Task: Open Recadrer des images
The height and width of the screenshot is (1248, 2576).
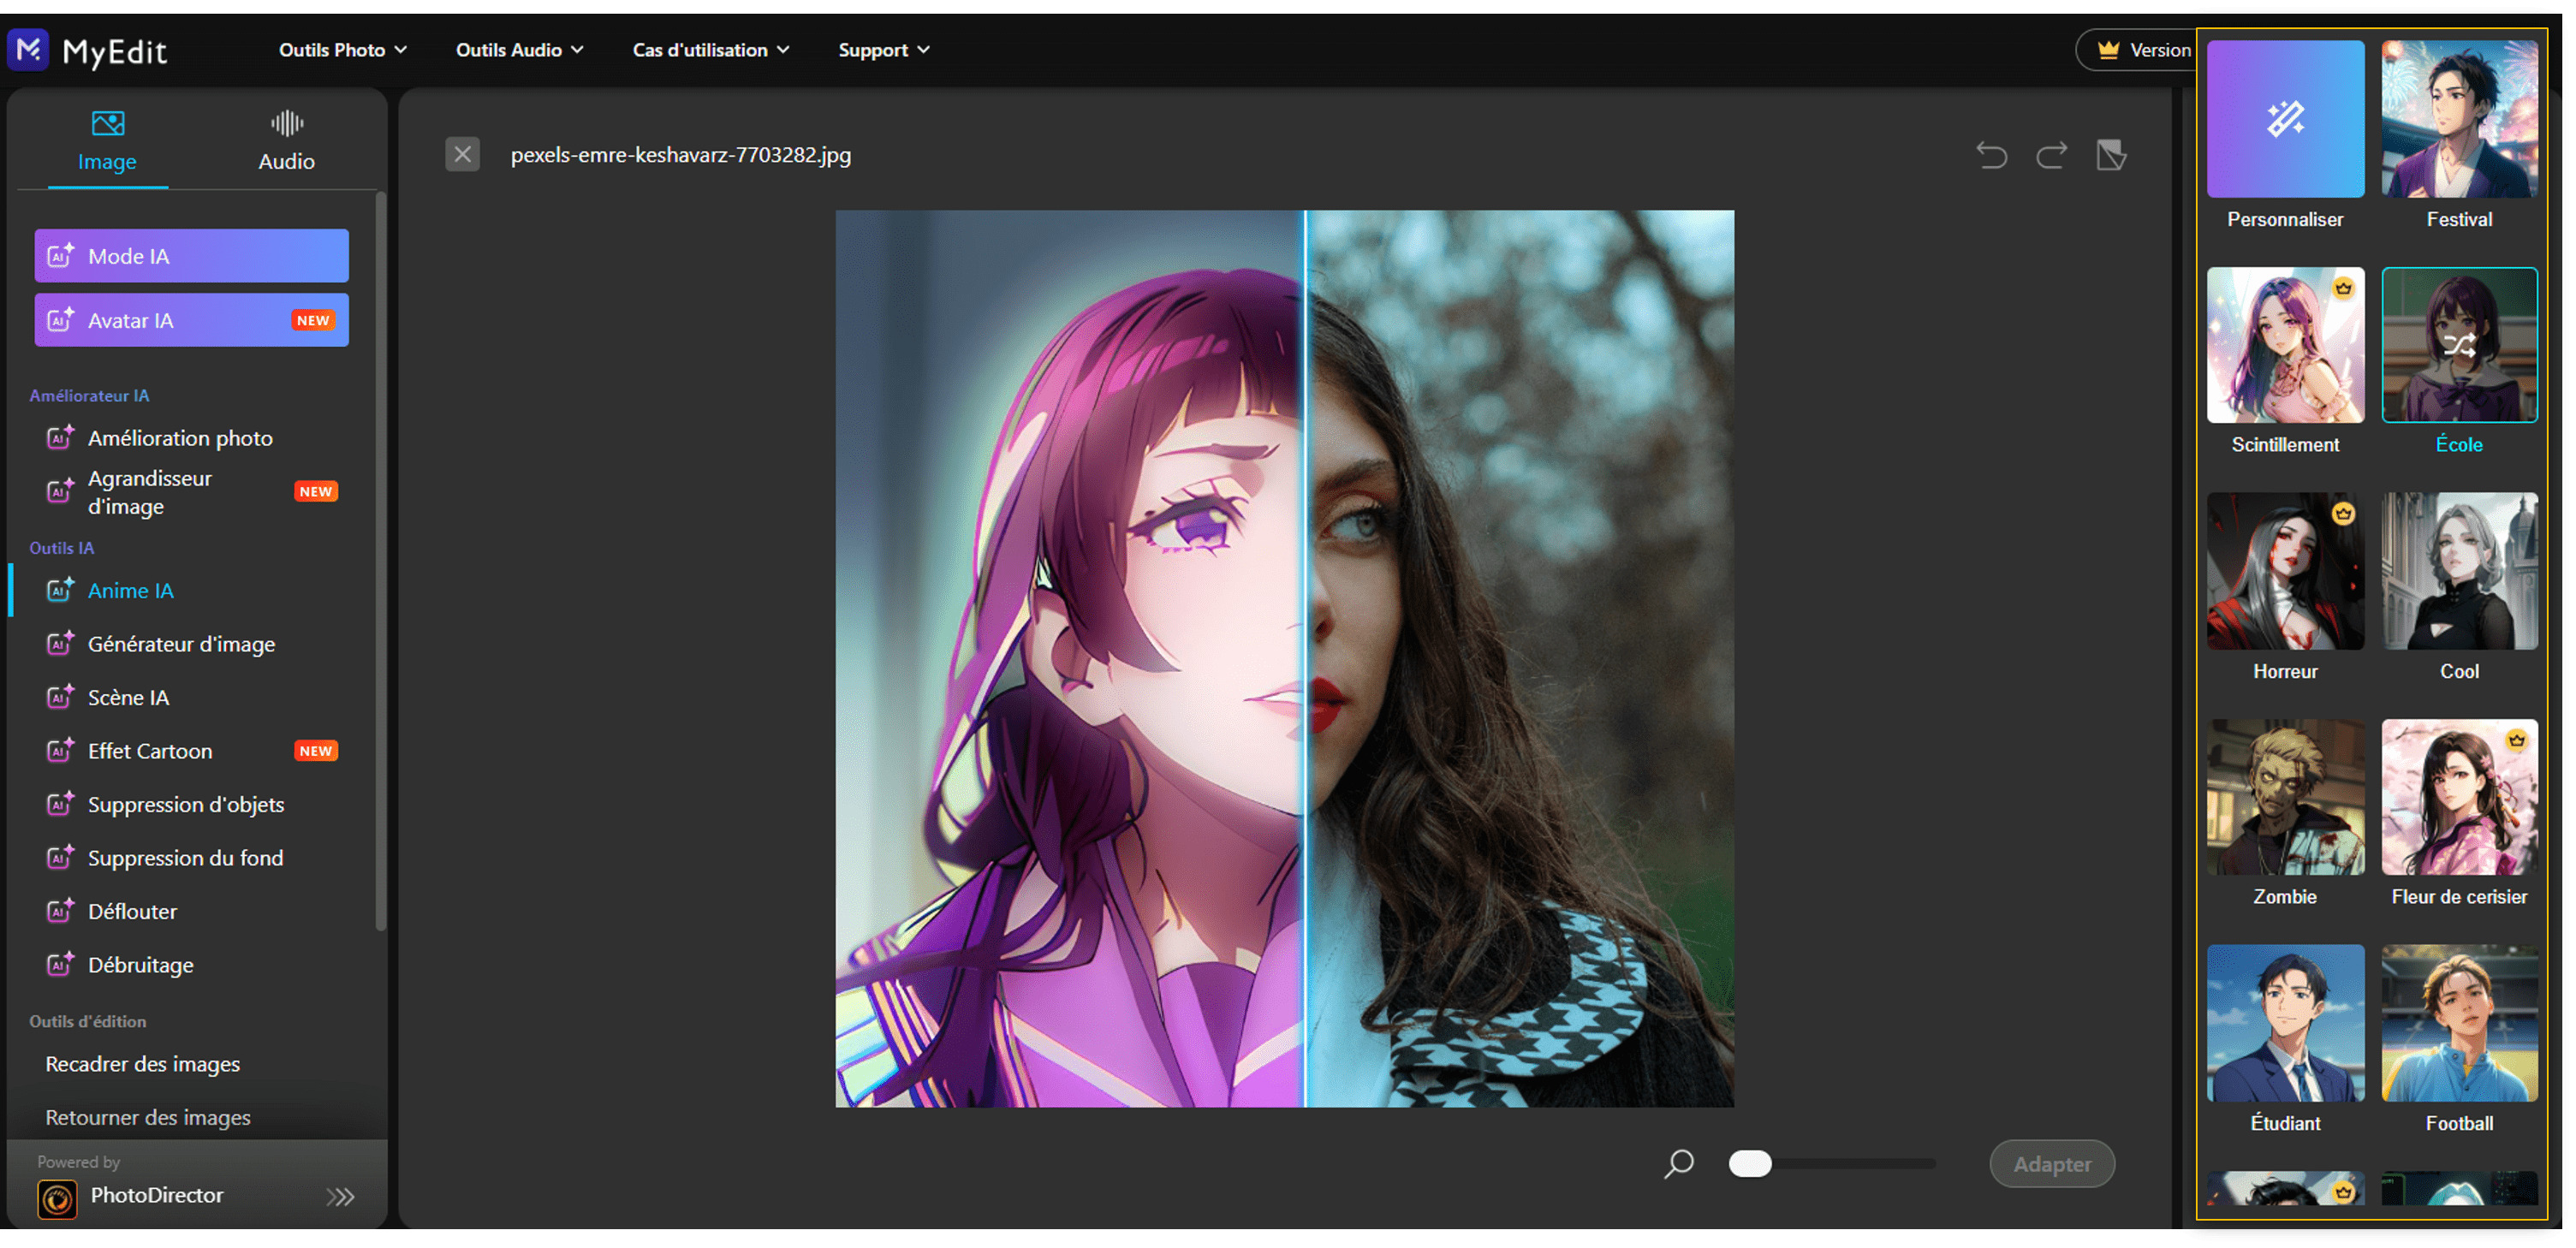Action: click(x=142, y=1064)
